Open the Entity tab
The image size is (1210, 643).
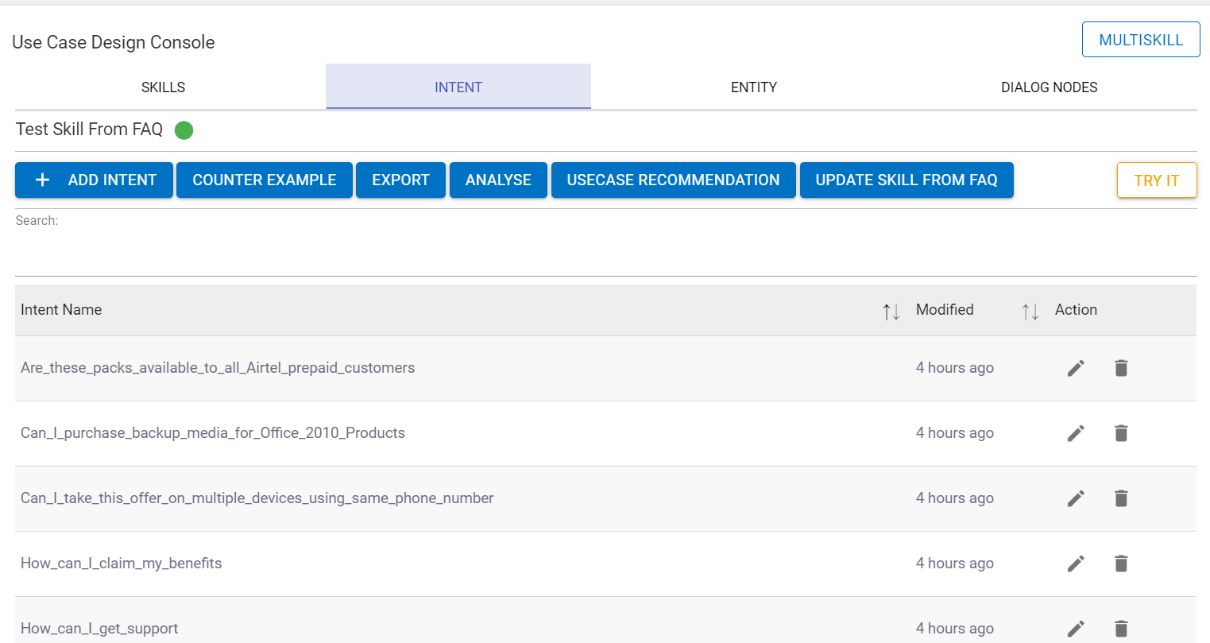pyautogui.click(x=754, y=87)
